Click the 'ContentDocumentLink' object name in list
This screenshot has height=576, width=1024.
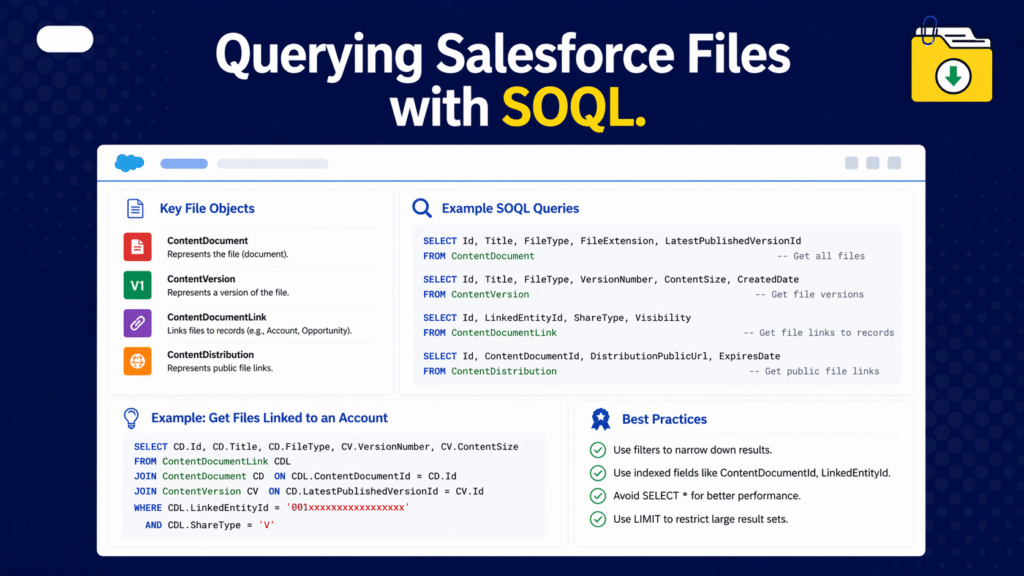tap(217, 317)
